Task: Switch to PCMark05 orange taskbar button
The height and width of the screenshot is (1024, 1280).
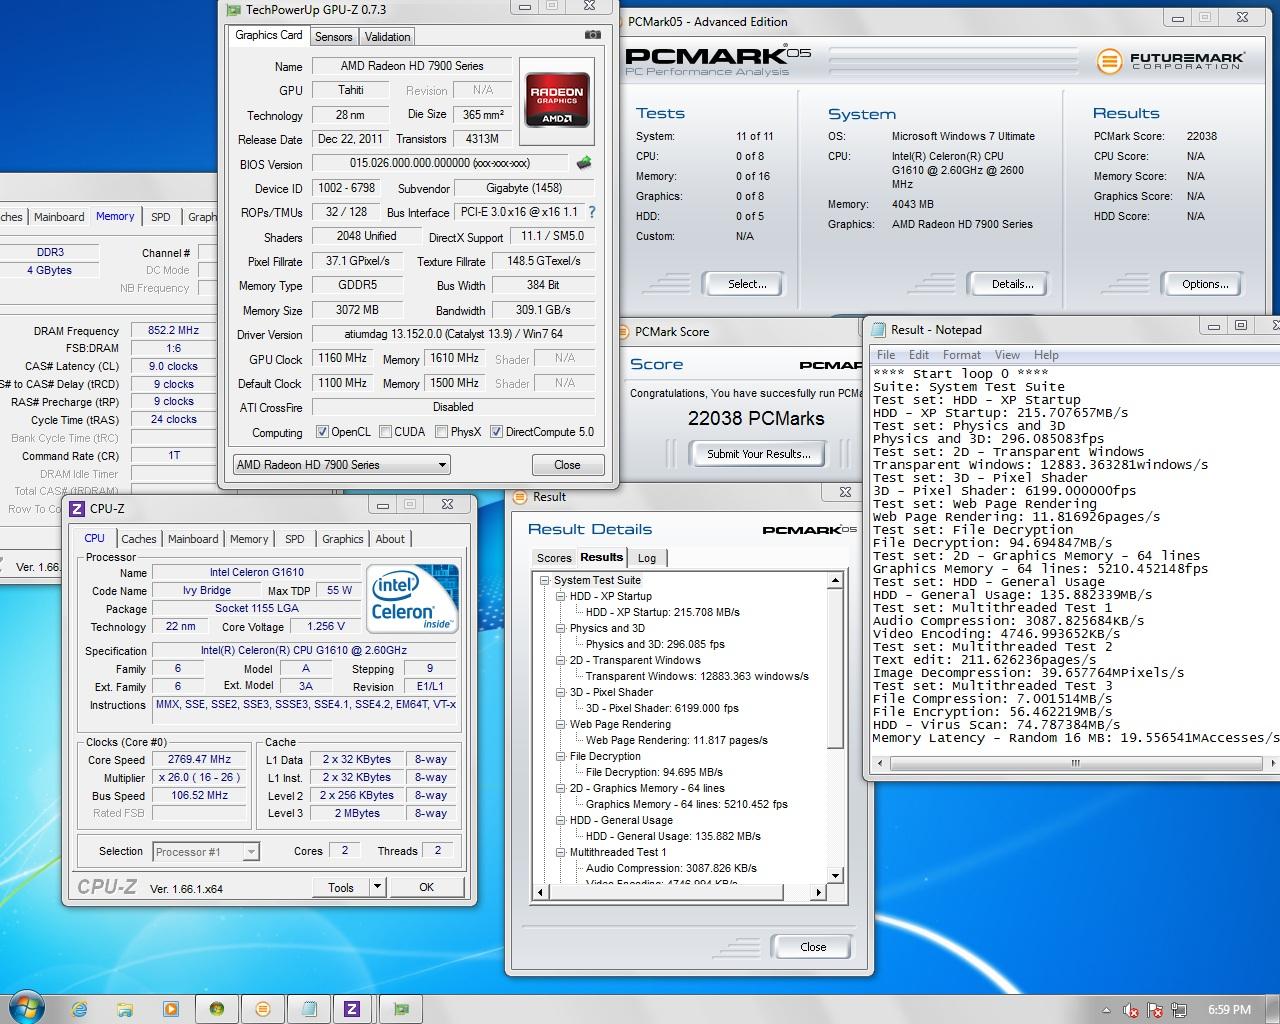Action: click(263, 1009)
